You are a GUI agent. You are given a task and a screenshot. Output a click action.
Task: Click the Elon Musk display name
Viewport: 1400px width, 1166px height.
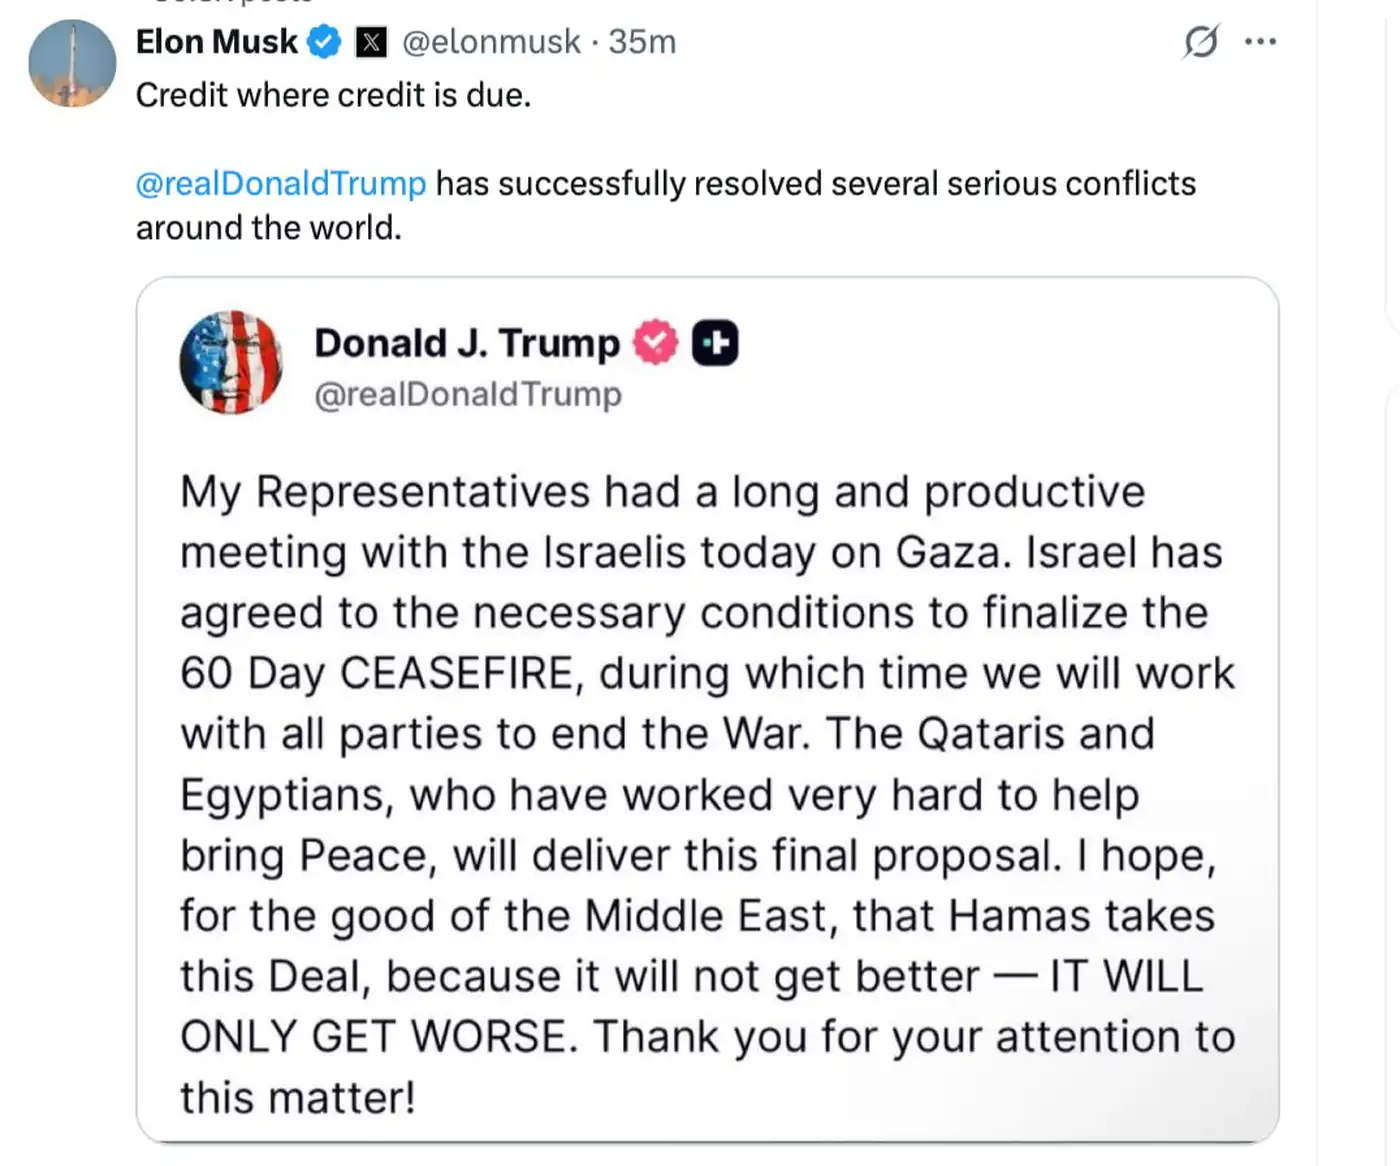point(216,42)
